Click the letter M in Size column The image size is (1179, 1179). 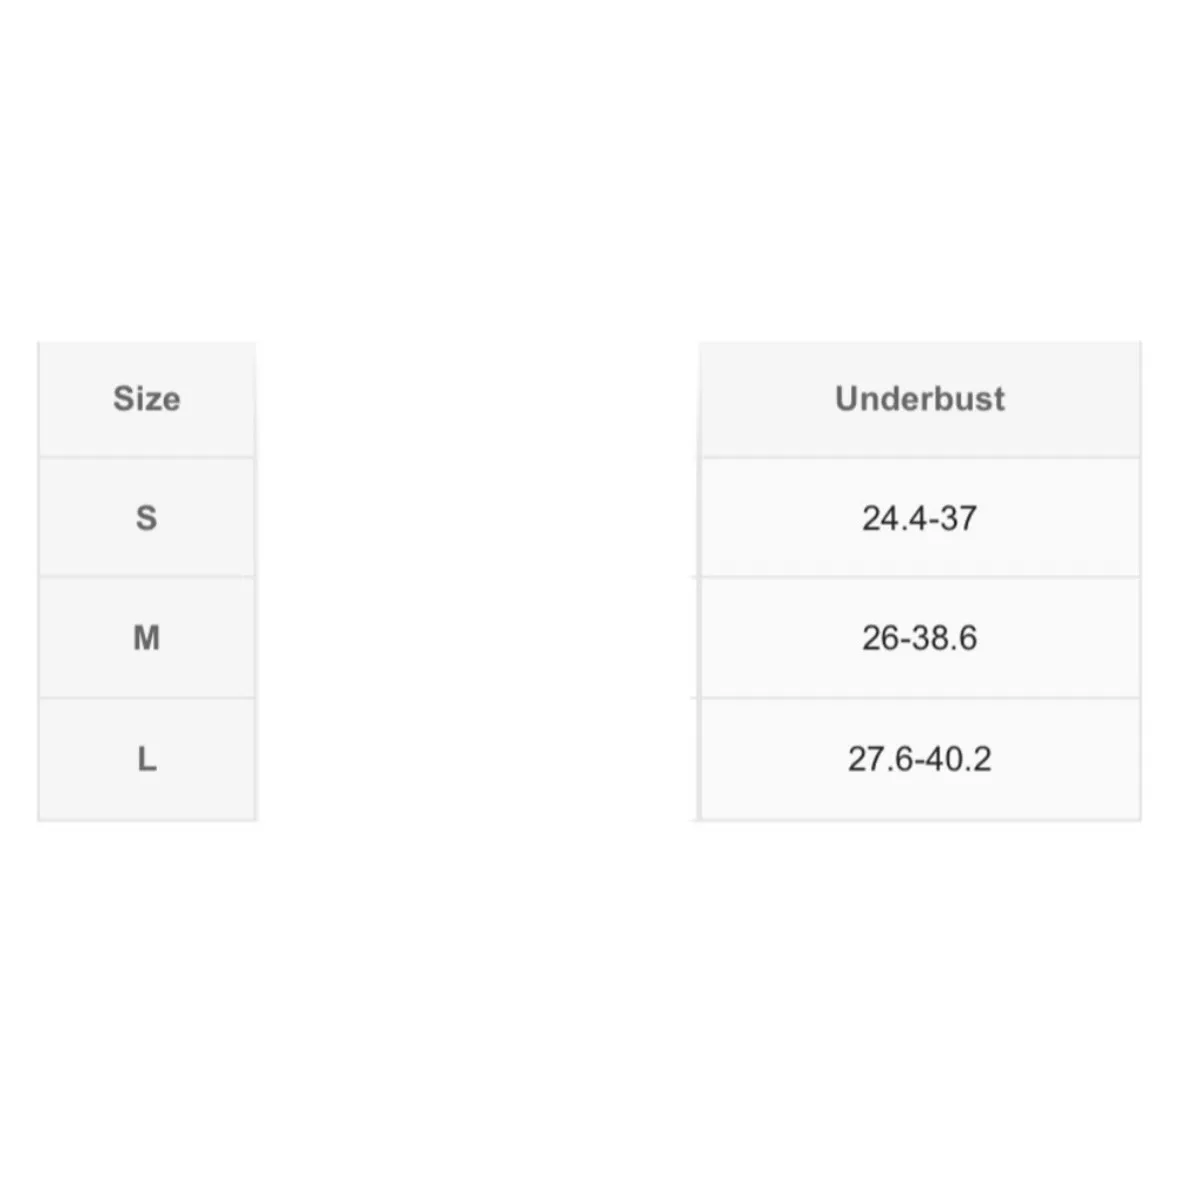[147, 638]
